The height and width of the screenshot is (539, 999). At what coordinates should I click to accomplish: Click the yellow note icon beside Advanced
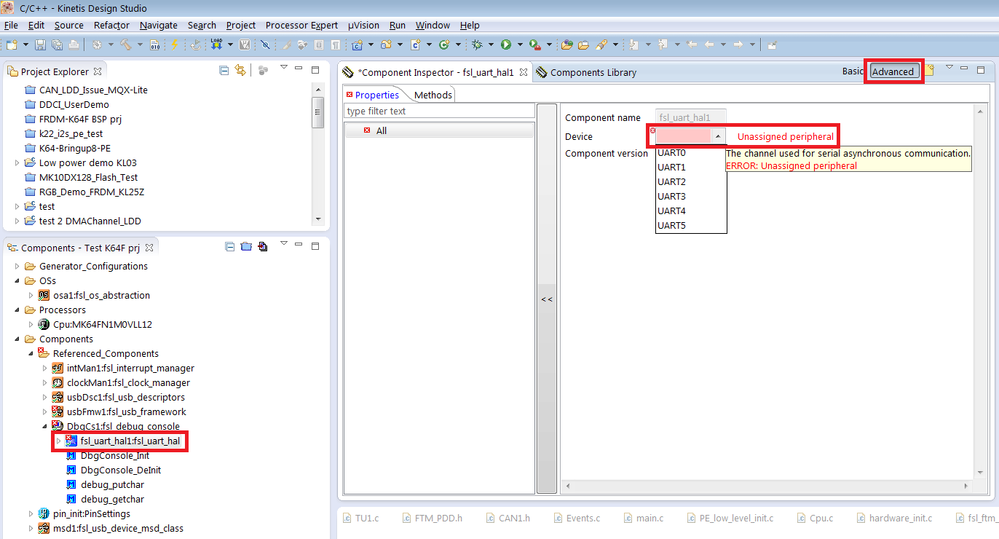click(930, 69)
